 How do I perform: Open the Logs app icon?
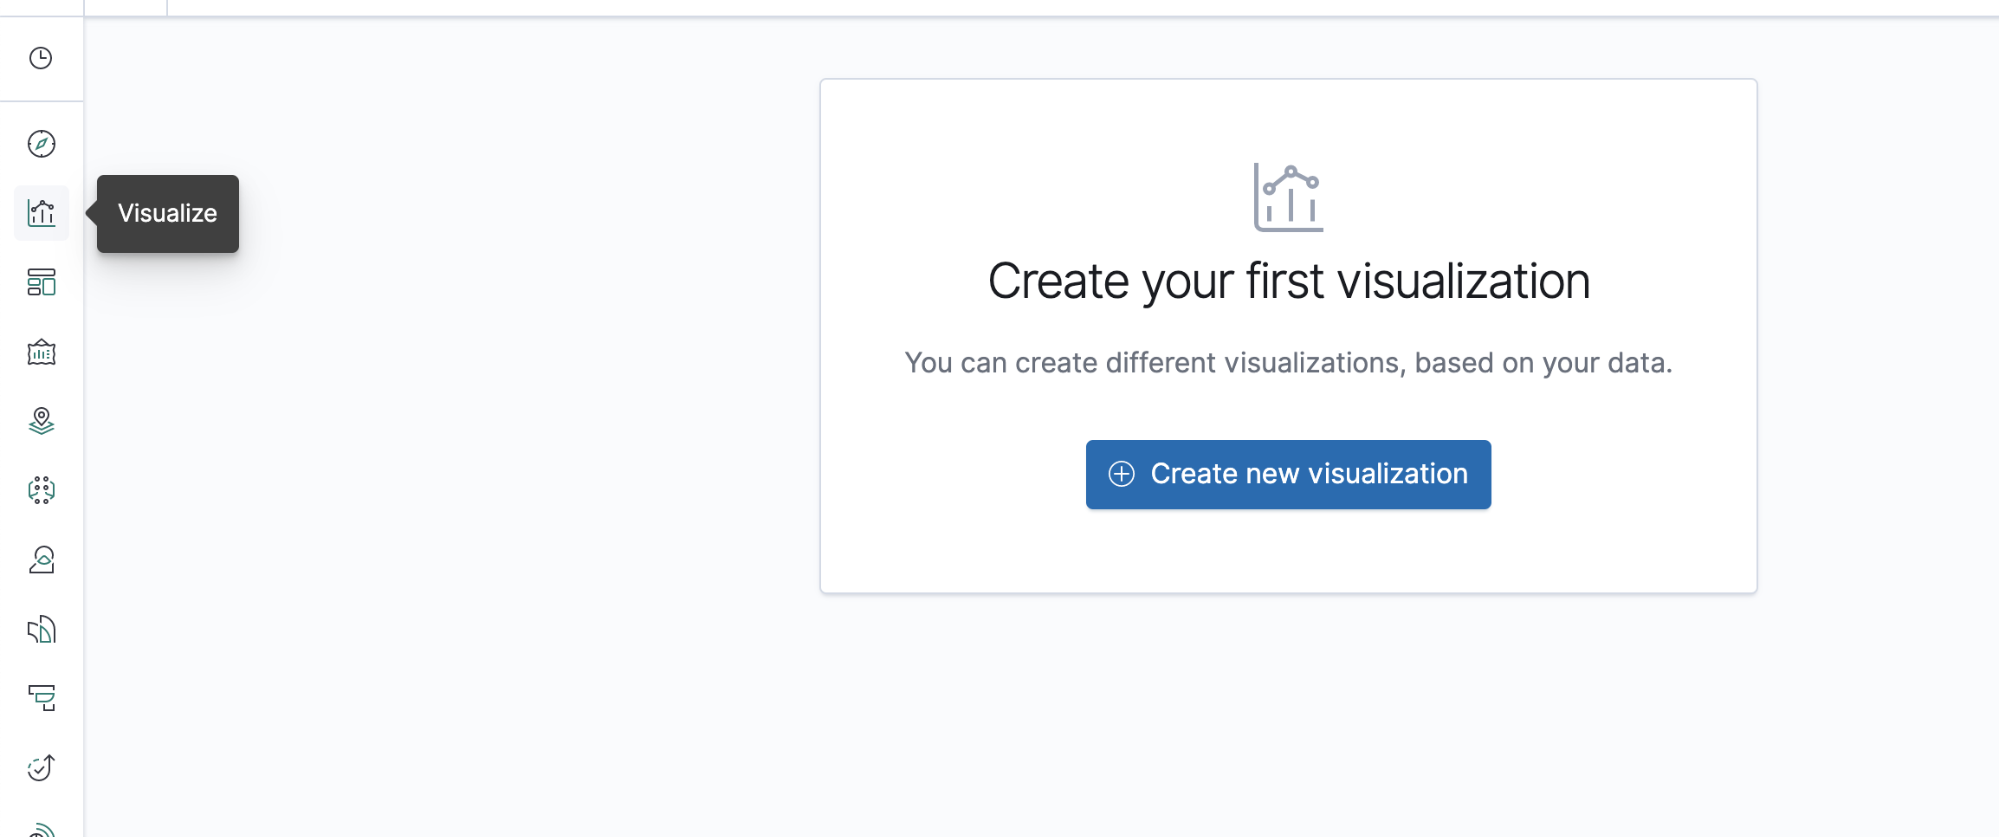tap(41, 629)
